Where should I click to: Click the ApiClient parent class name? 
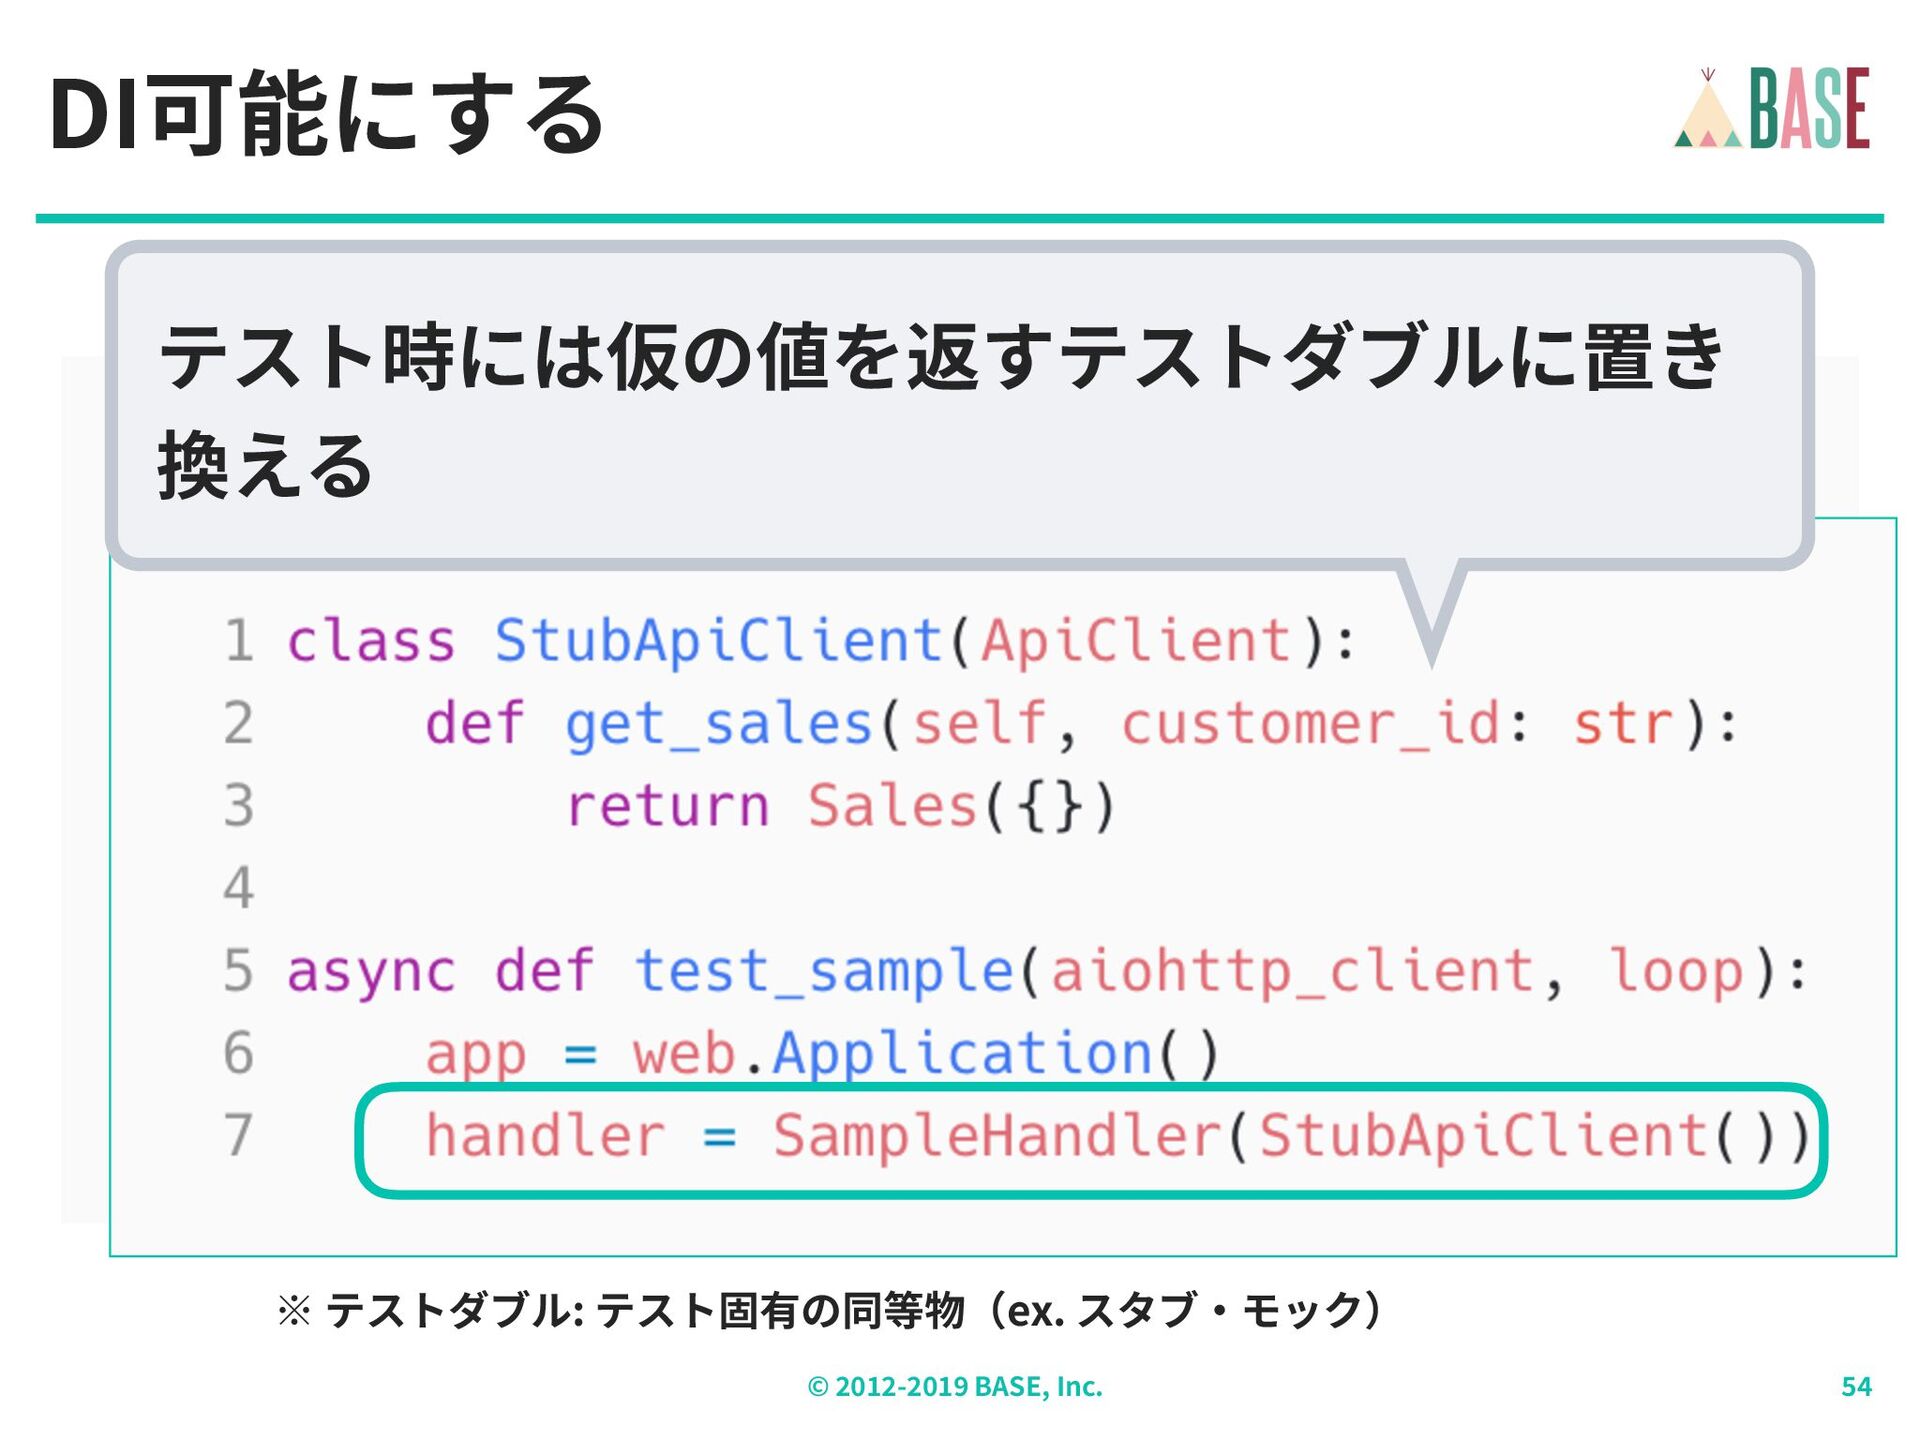click(x=1136, y=640)
